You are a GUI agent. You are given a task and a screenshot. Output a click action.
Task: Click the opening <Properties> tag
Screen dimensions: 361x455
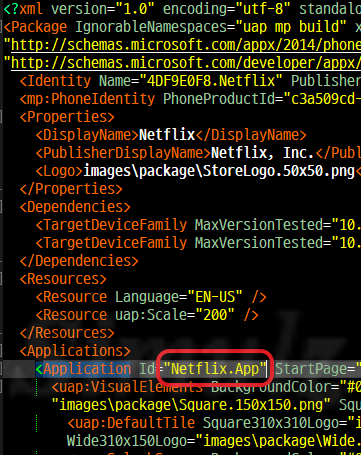(67, 117)
